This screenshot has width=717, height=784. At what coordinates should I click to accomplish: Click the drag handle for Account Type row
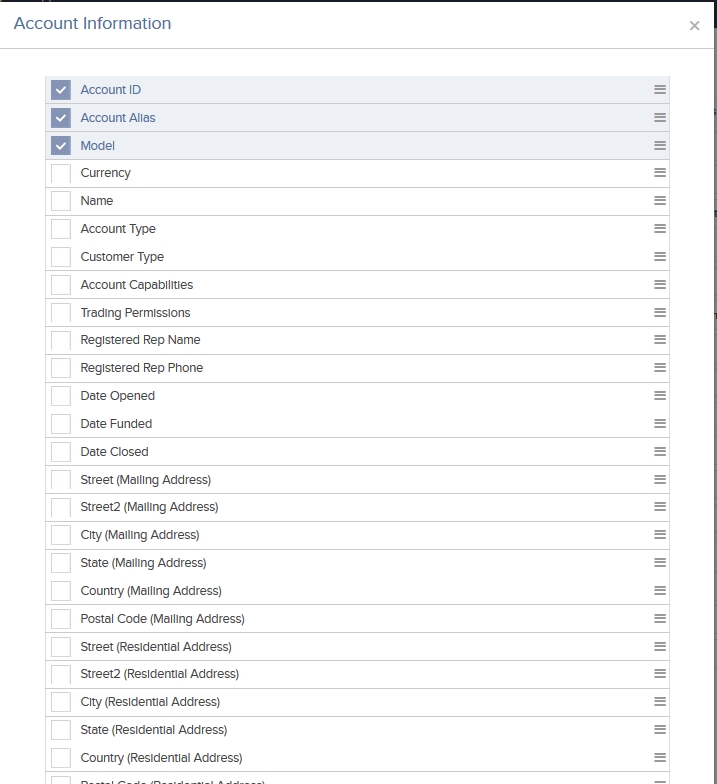[660, 229]
